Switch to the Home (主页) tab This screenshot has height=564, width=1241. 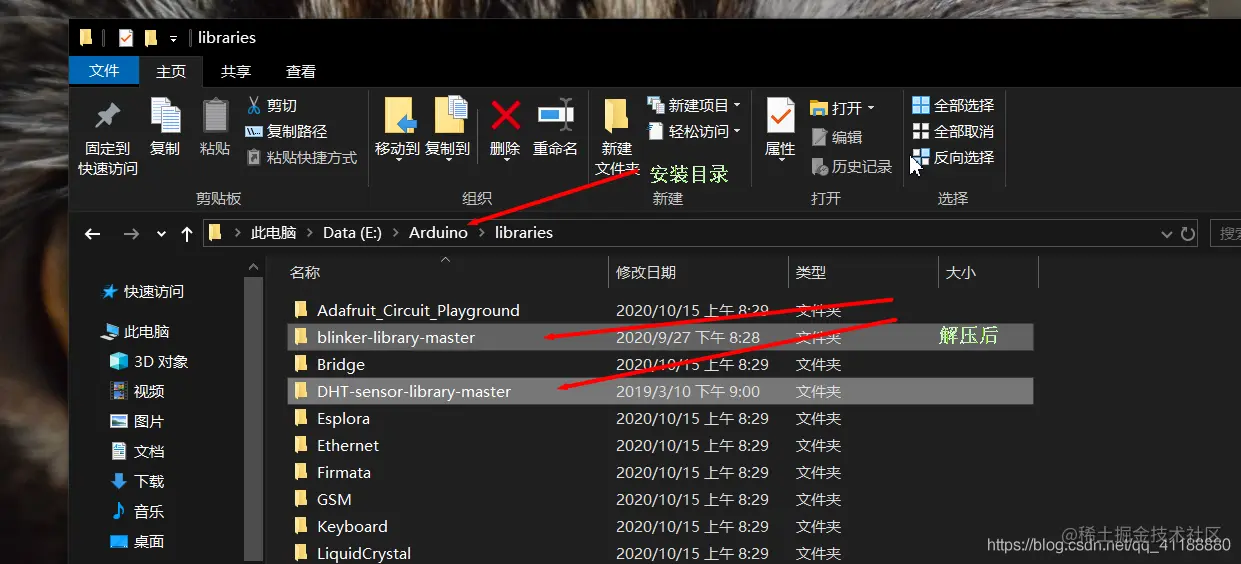click(171, 71)
